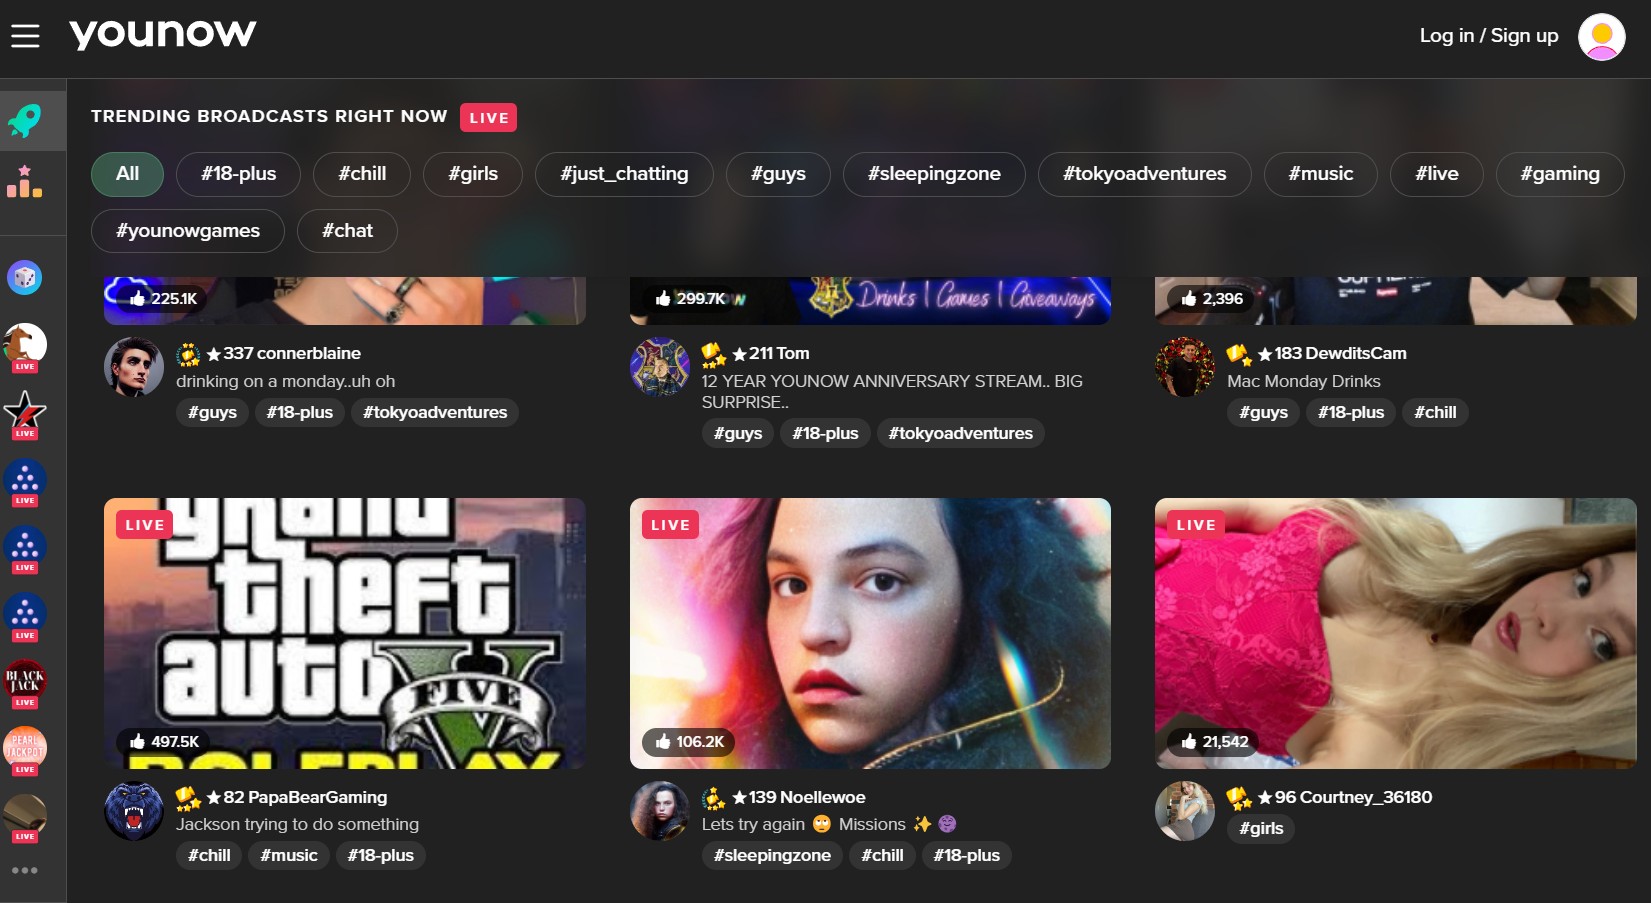This screenshot has width=1651, height=903.
Task: Open Noellewoe's live broadcast thumbnail
Action: (870, 633)
